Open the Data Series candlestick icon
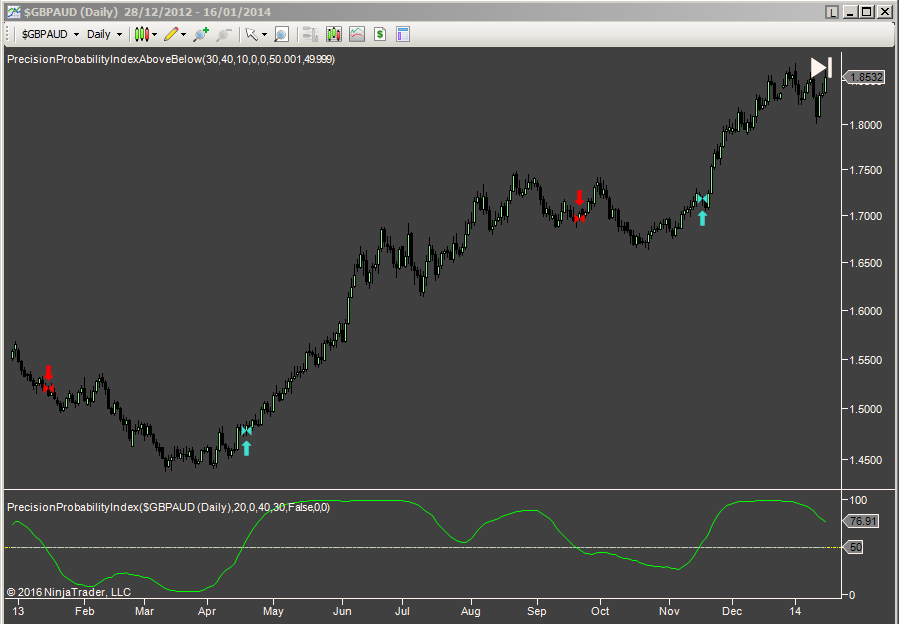The height and width of the screenshot is (624, 899). click(334, 34)
